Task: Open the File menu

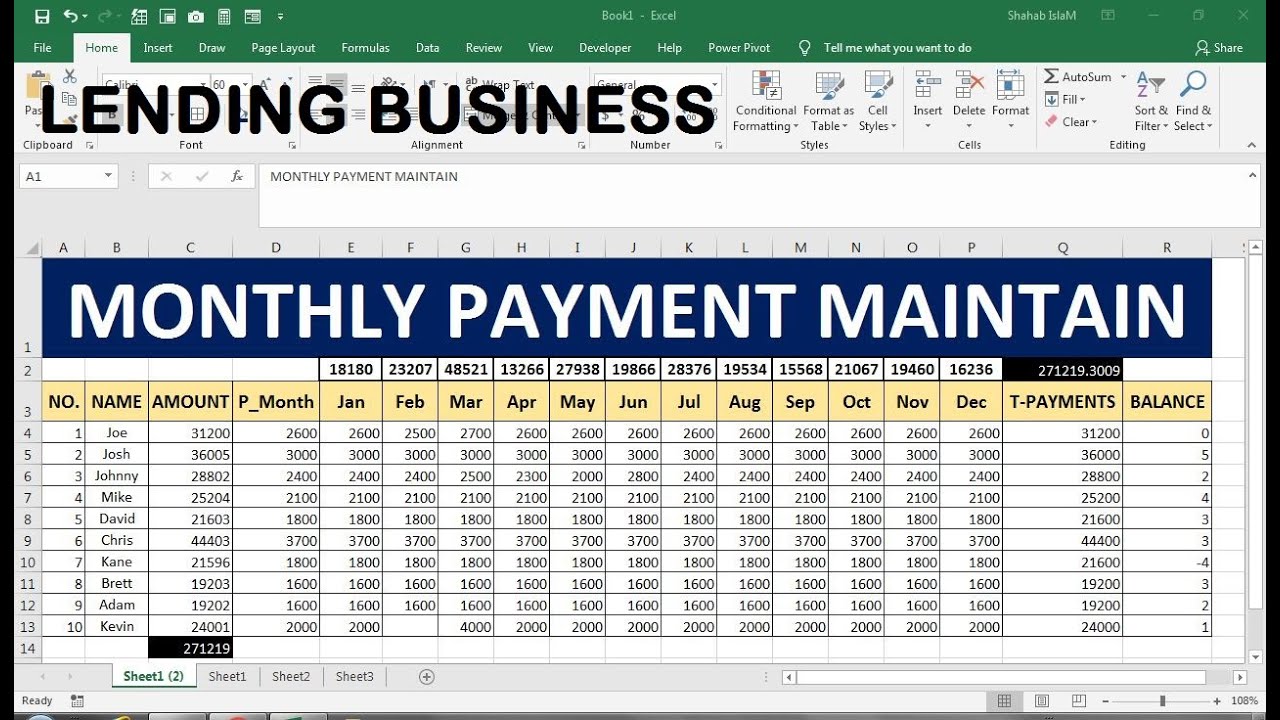Action: point(42,48)
